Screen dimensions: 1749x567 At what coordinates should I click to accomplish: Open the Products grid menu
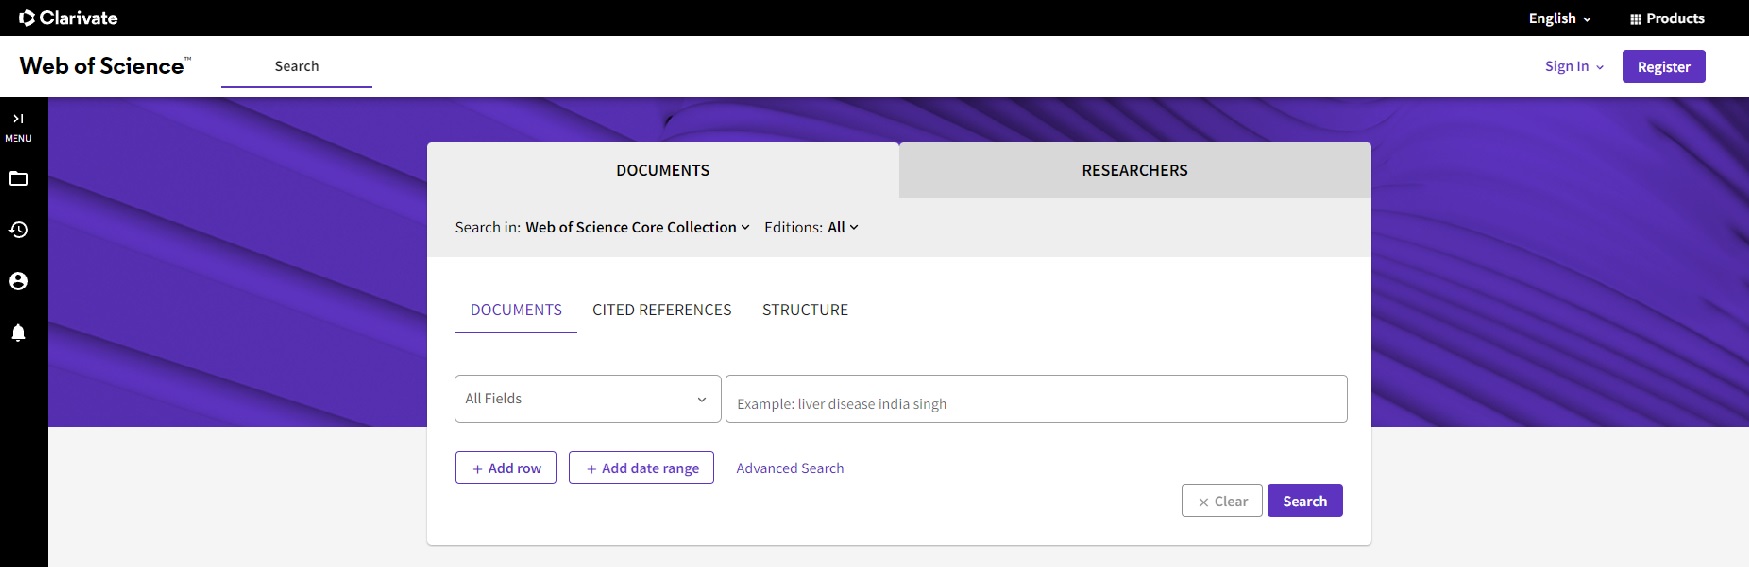[1667, 18]
